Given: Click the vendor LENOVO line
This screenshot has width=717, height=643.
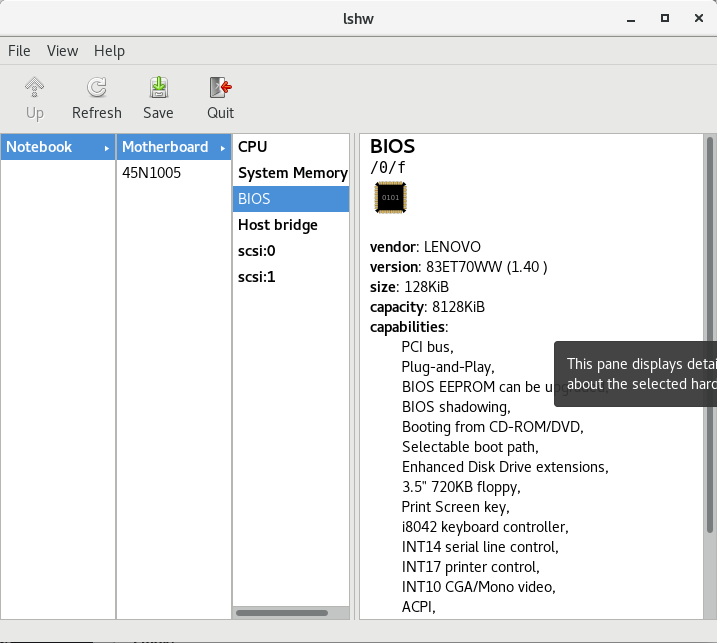Looking at the screenshot, I should [425, 247].
